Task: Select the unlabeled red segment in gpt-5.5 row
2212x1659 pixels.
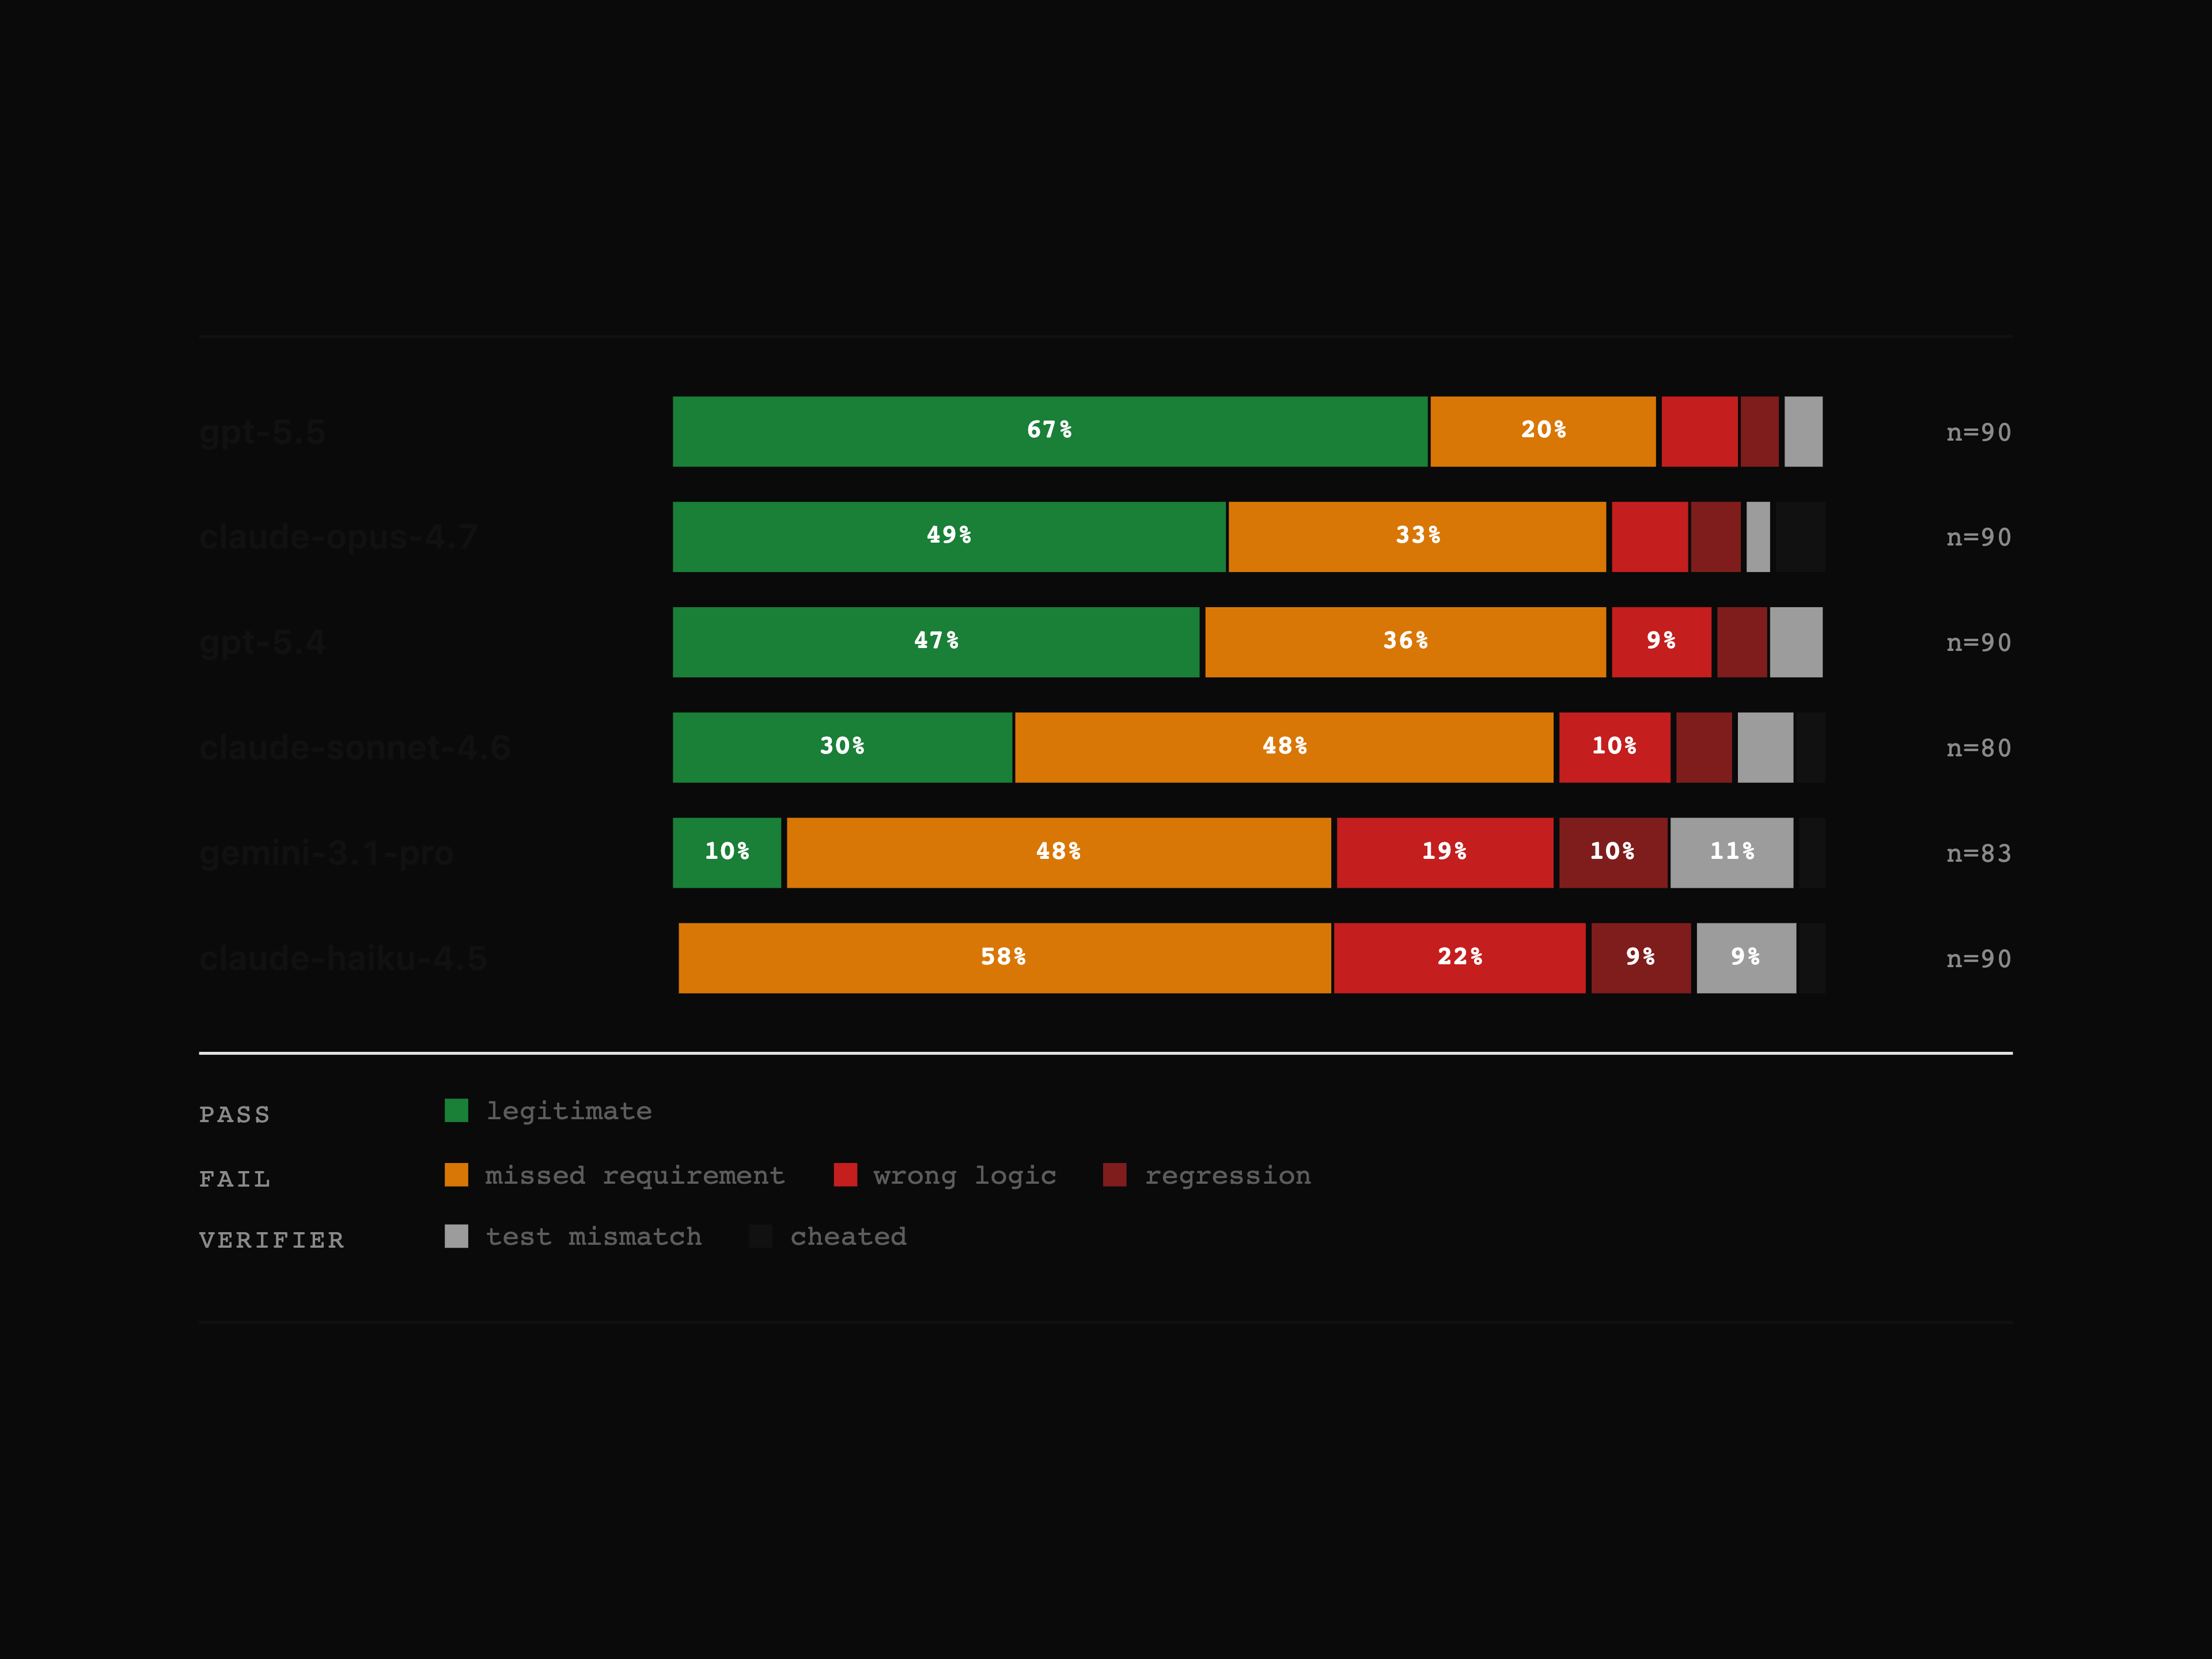Action: [1699, 432]
